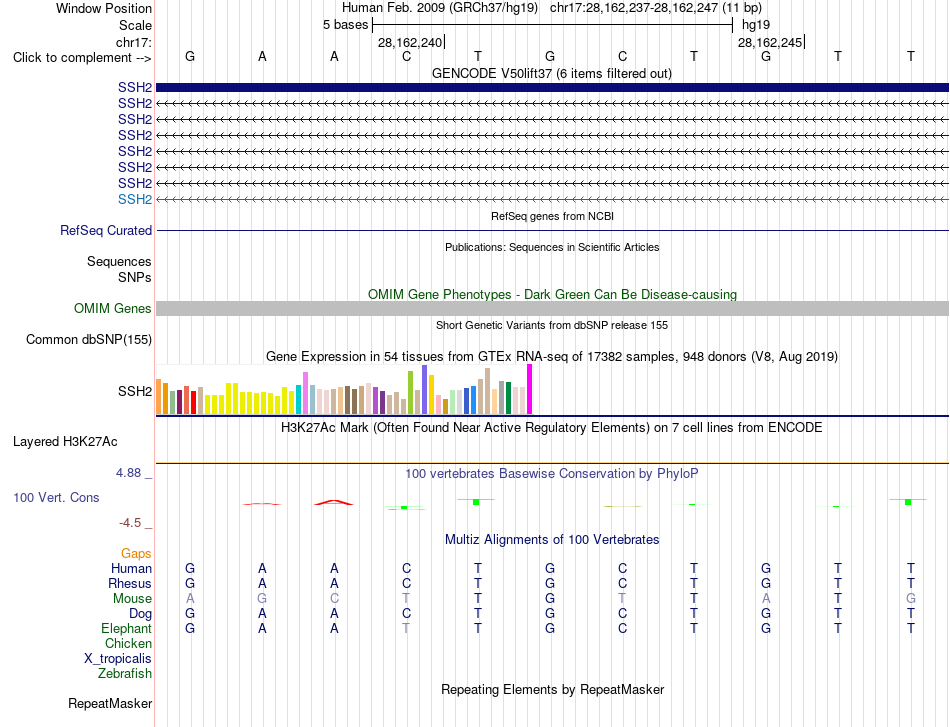The width and height of the screenshot is (950, 727).
Task: Open 'Short Genetic Variants from dbSNP release 155' title
Action: tap(552, 325)
